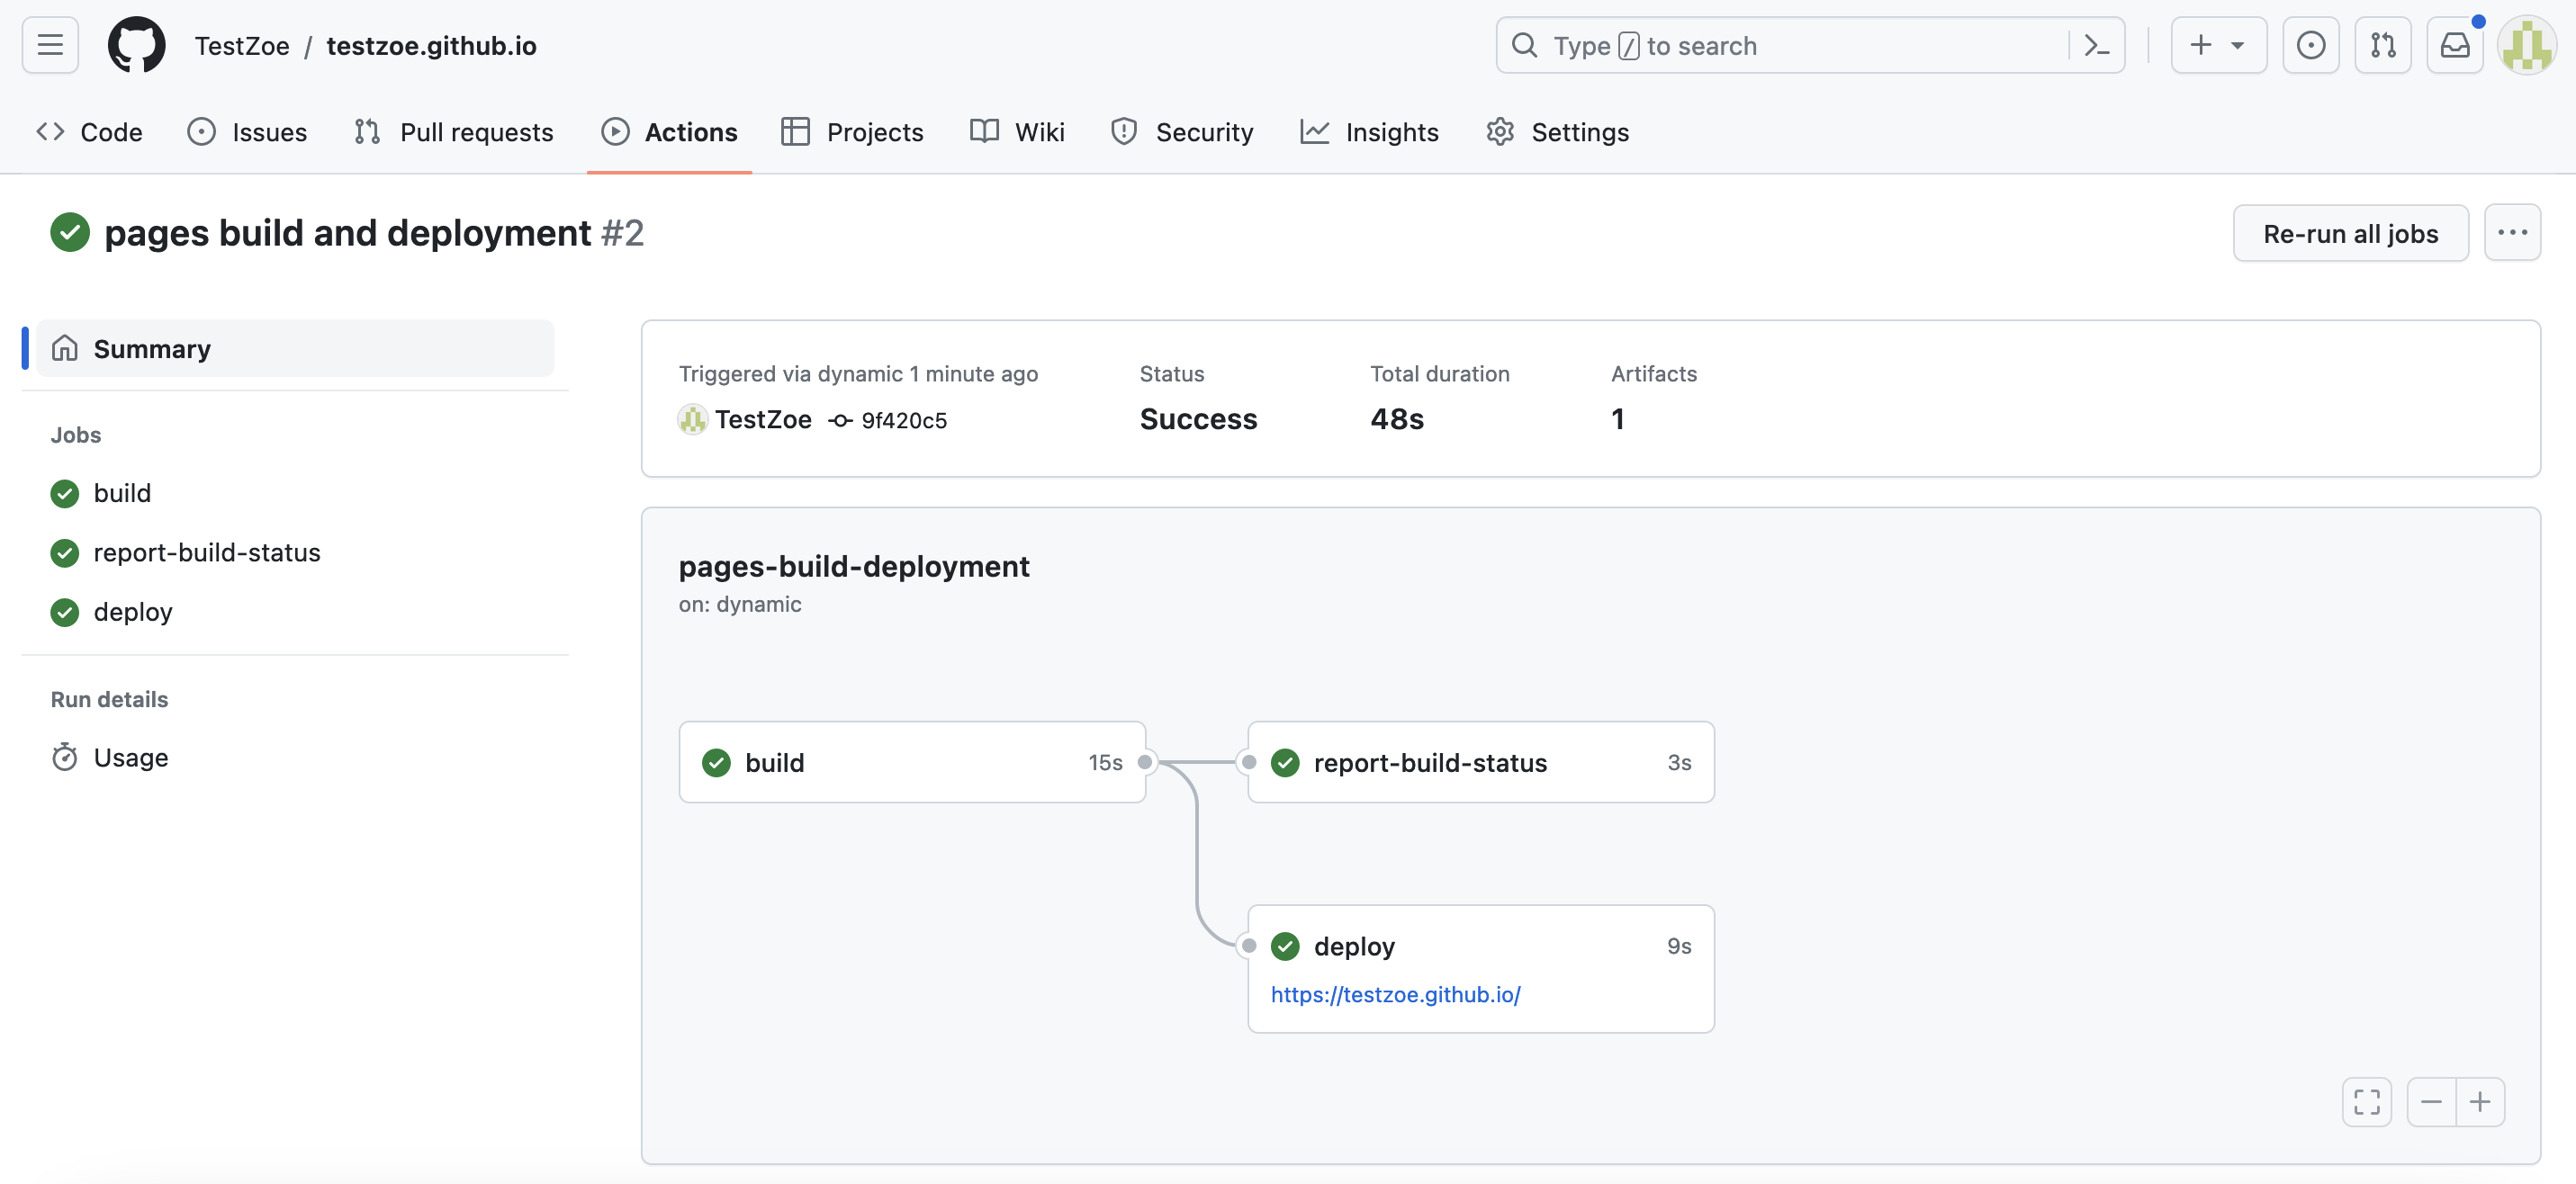The image size is (2576, 1184).
Task: Open the three-dot workflow run menu
Action: tap(2511, 232)
